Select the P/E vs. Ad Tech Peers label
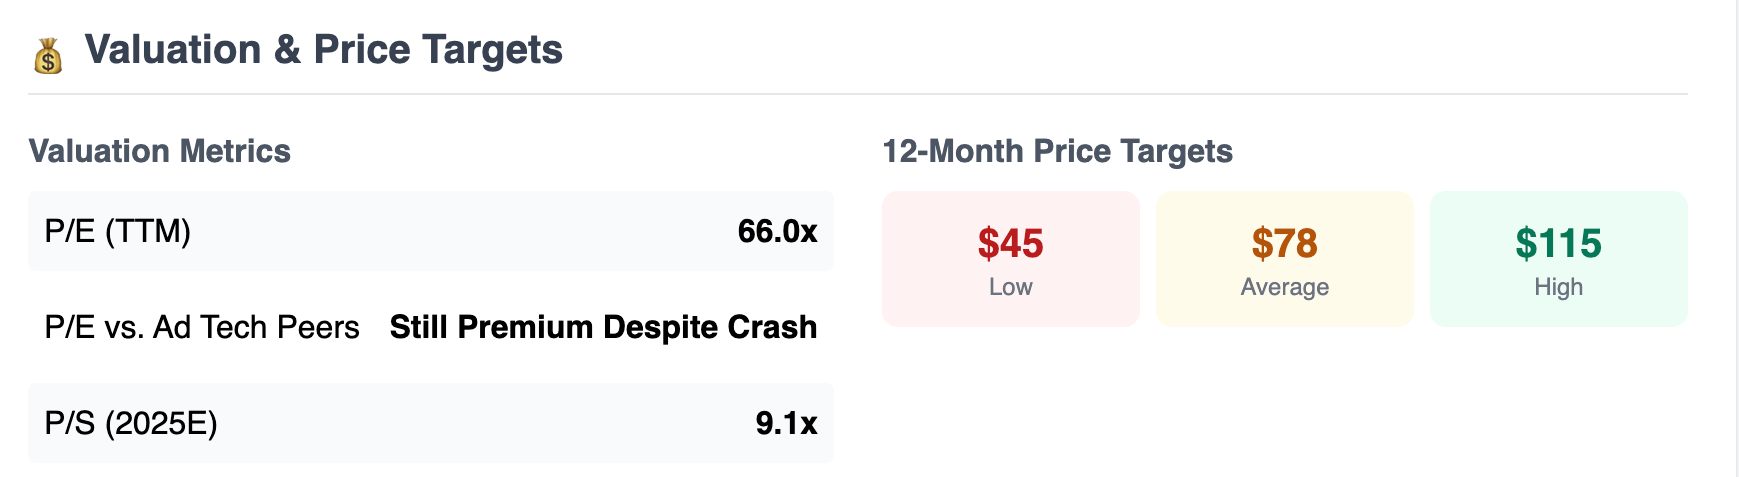 point(202,327)
